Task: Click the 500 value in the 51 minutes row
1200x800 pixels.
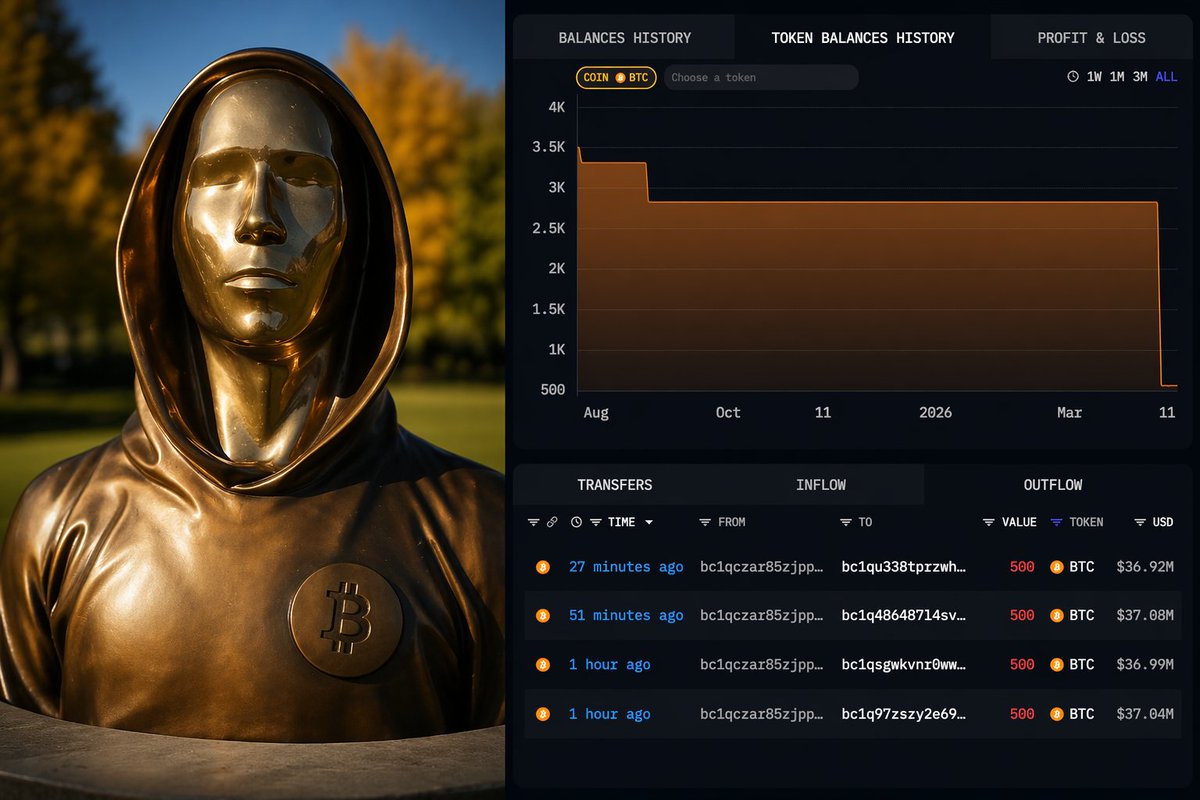Action: (x=1022, y=616)
